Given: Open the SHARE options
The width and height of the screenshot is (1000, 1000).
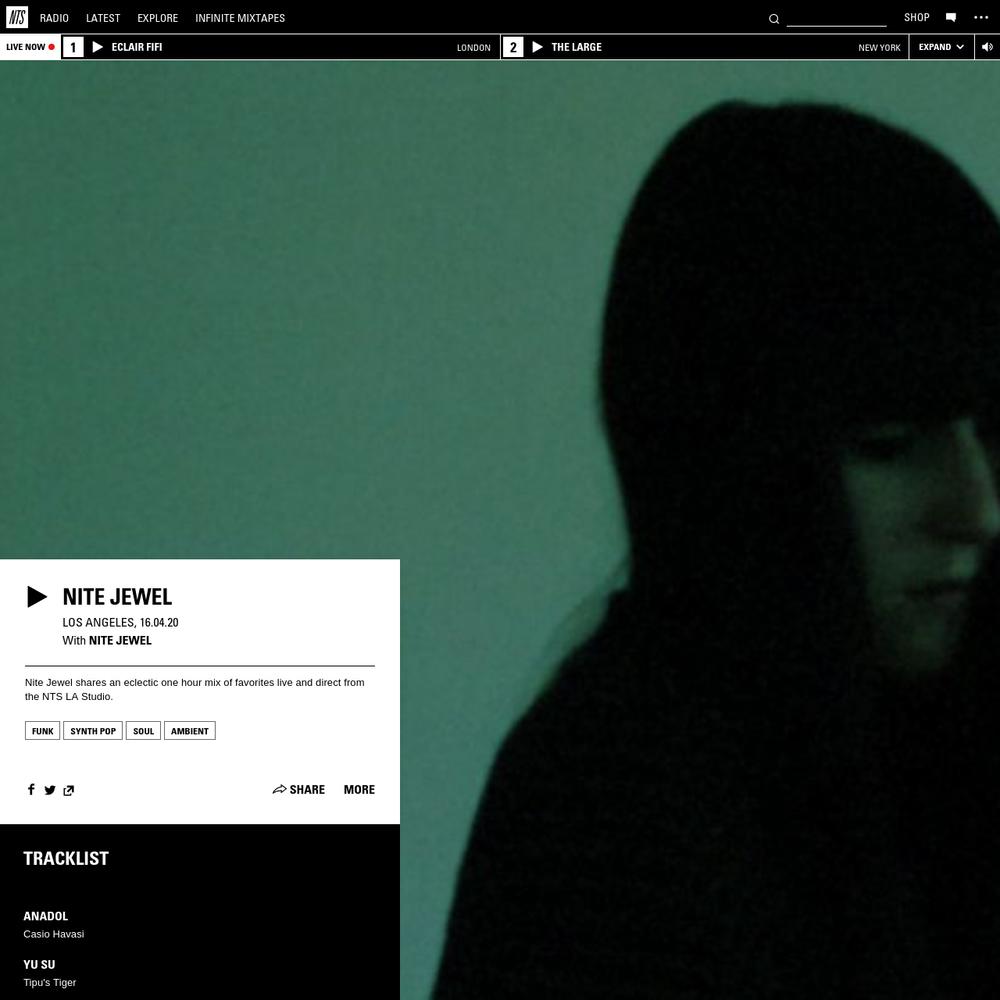Looking at the screenshot, I should [298, 790].
